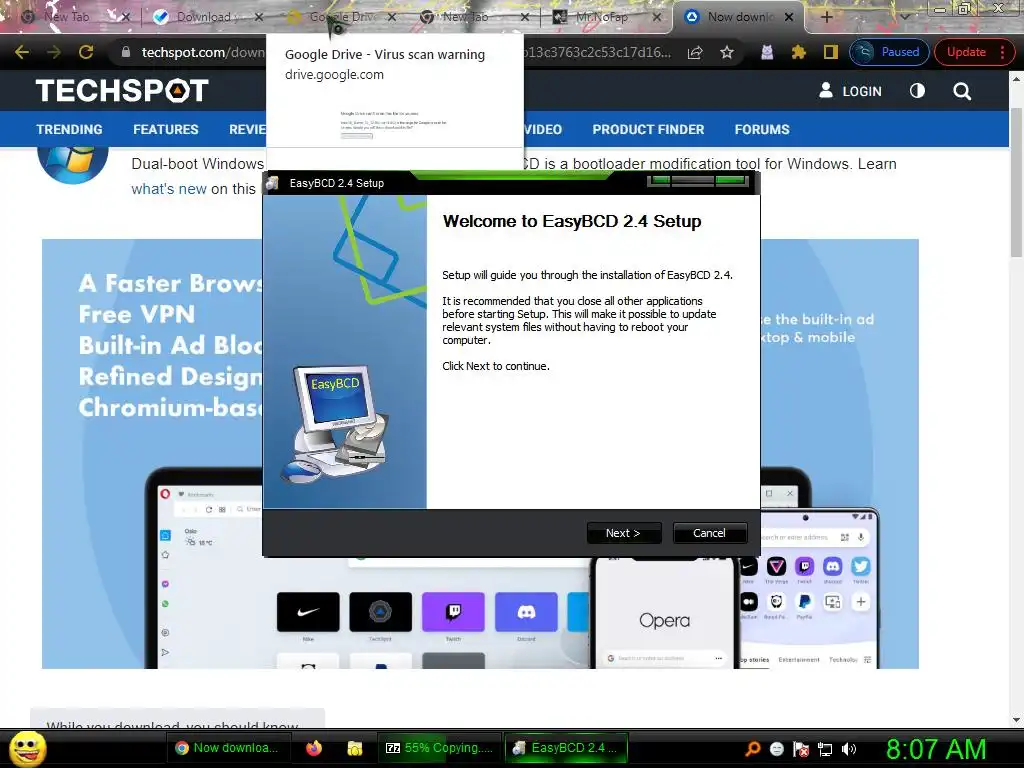Open the TechSpot LOGIN link

click(x=850, y=91)
